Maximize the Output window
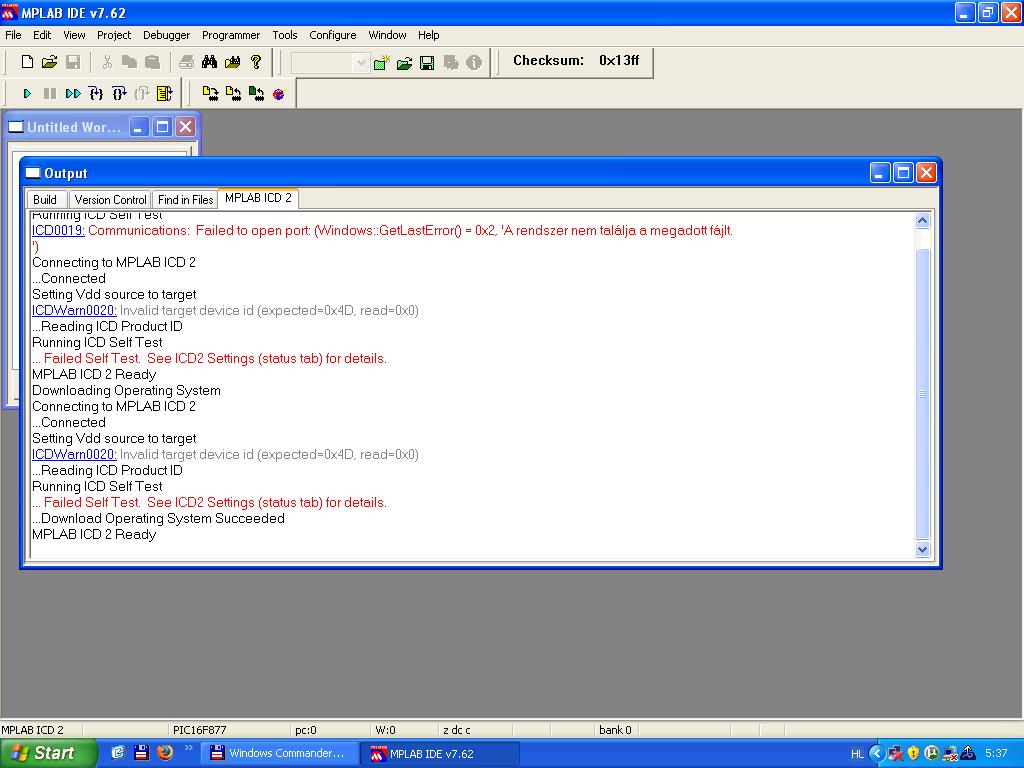The image size is (1024, 768). (x=903, y=173)
